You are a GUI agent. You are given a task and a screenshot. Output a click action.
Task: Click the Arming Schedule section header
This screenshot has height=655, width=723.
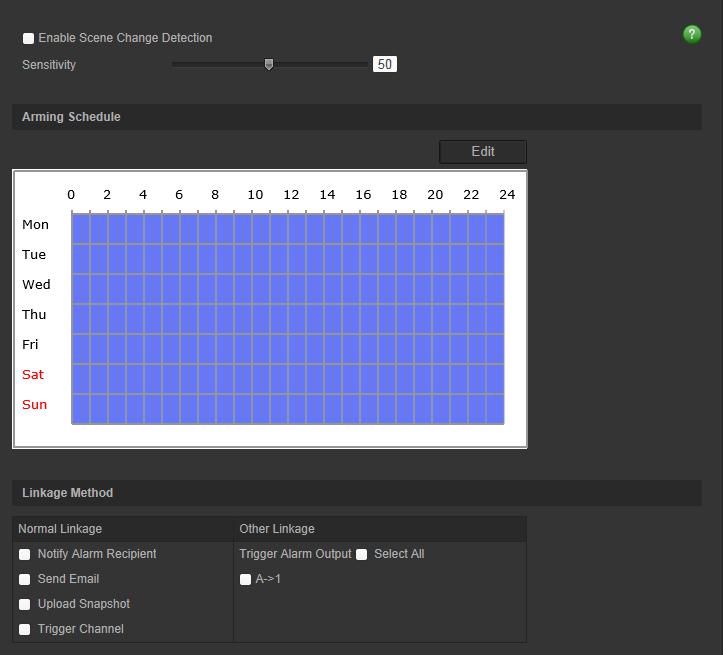[357, 117]
